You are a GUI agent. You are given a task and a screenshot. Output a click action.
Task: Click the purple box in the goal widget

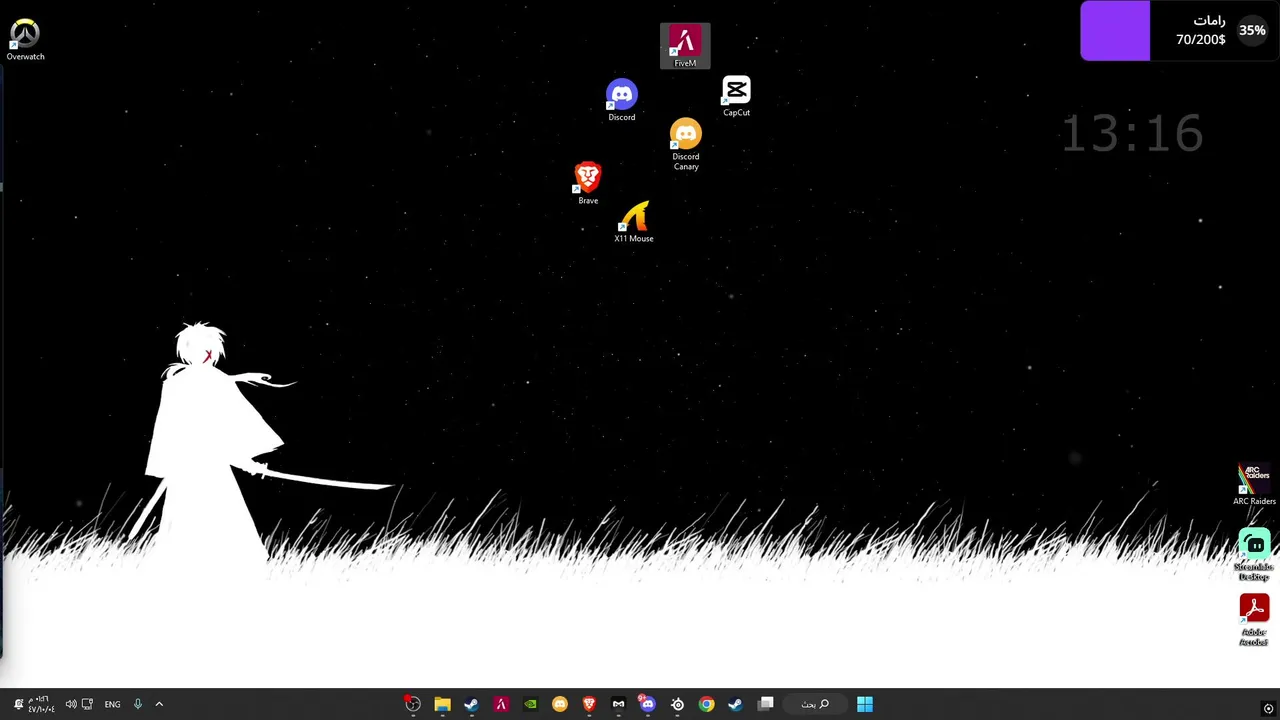tap(1115, 30)
